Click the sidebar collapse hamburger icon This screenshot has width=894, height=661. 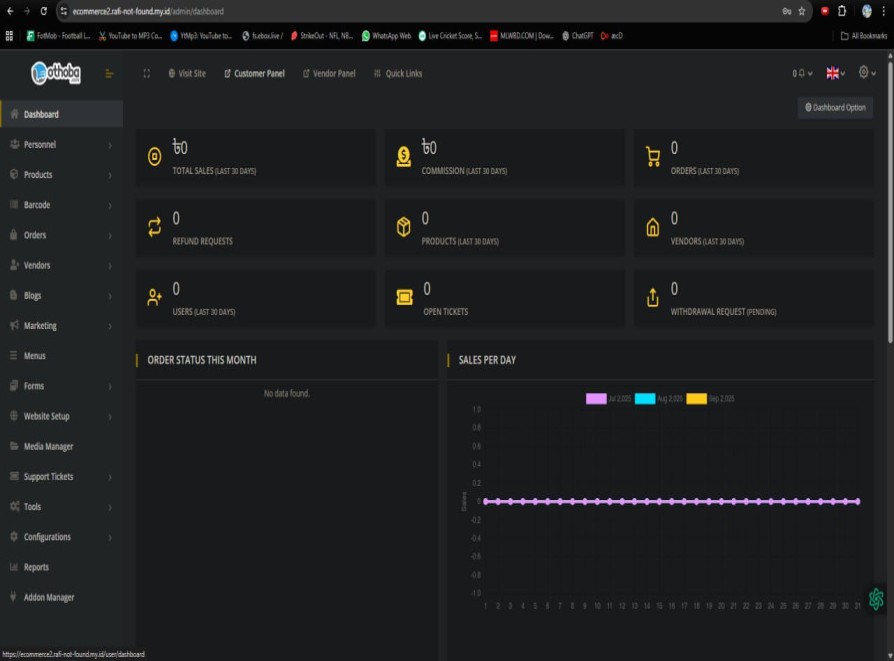pyautogui.click(x=110, y=73)
